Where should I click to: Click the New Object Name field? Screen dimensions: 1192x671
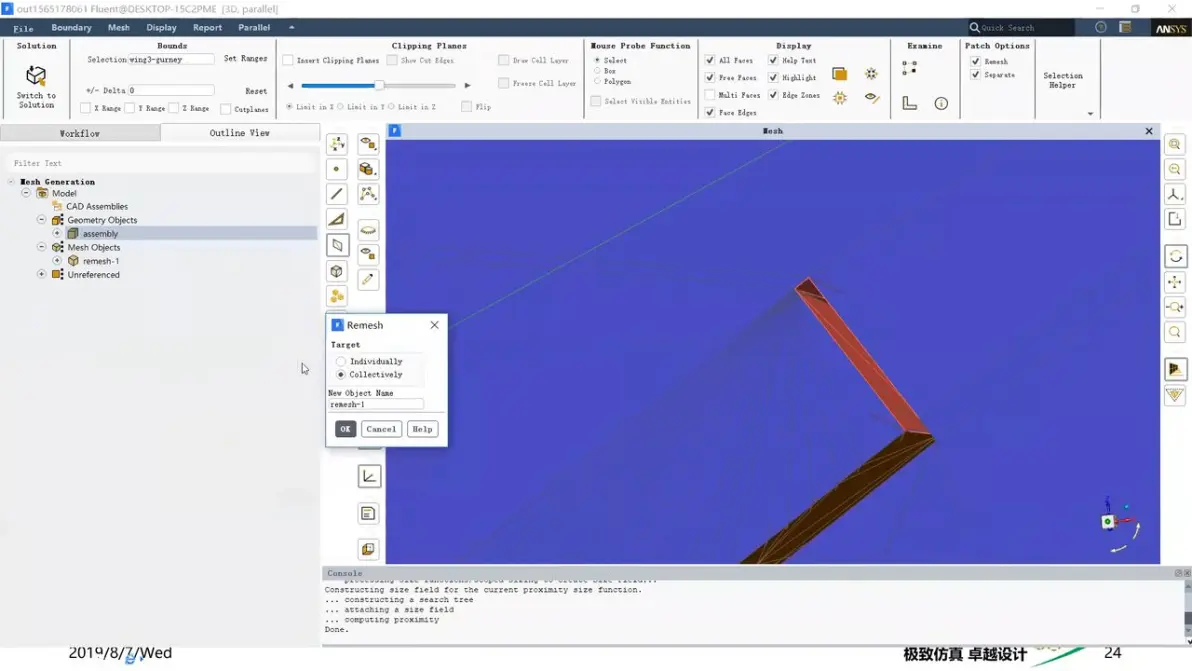[376, 405]
